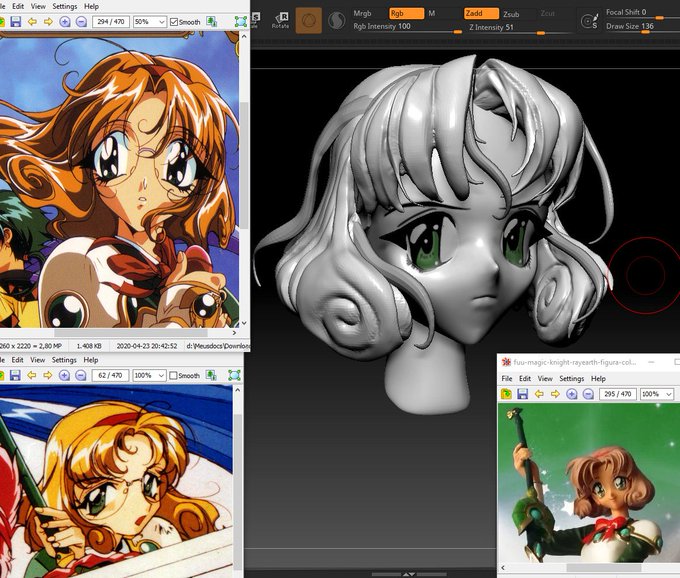The image size is (680, 578).
Task: Open Help menu in the fuu-magic-knight window
Action: pyautogui.click(x=598, y=378)
